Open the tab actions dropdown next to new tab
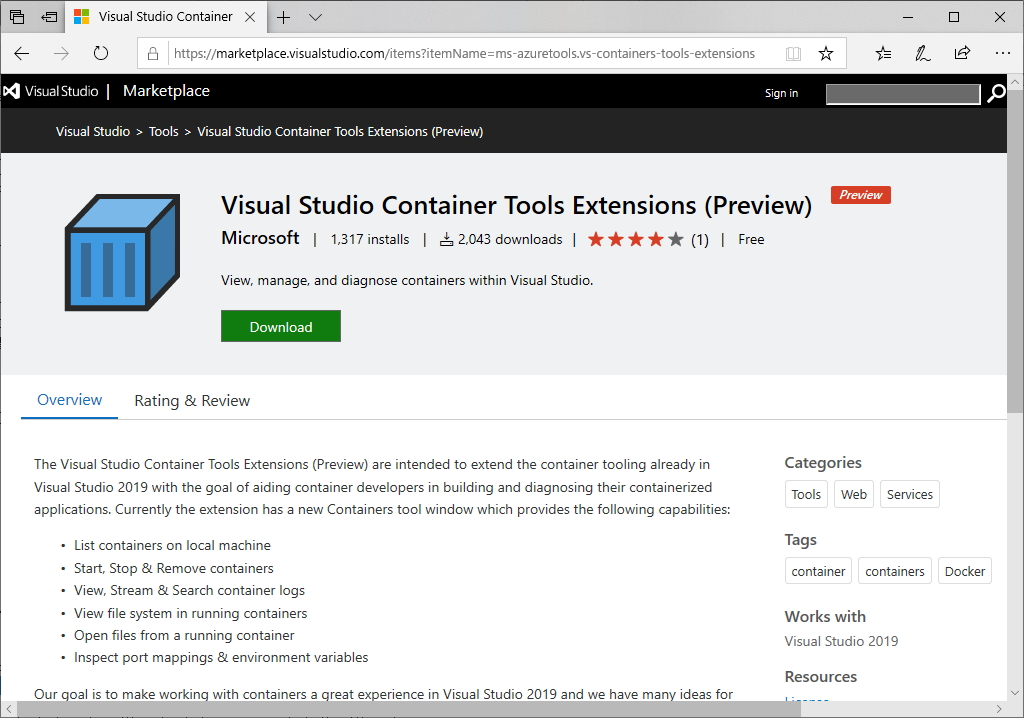This screenshot has height=718, width=1024. pos(315,17)
